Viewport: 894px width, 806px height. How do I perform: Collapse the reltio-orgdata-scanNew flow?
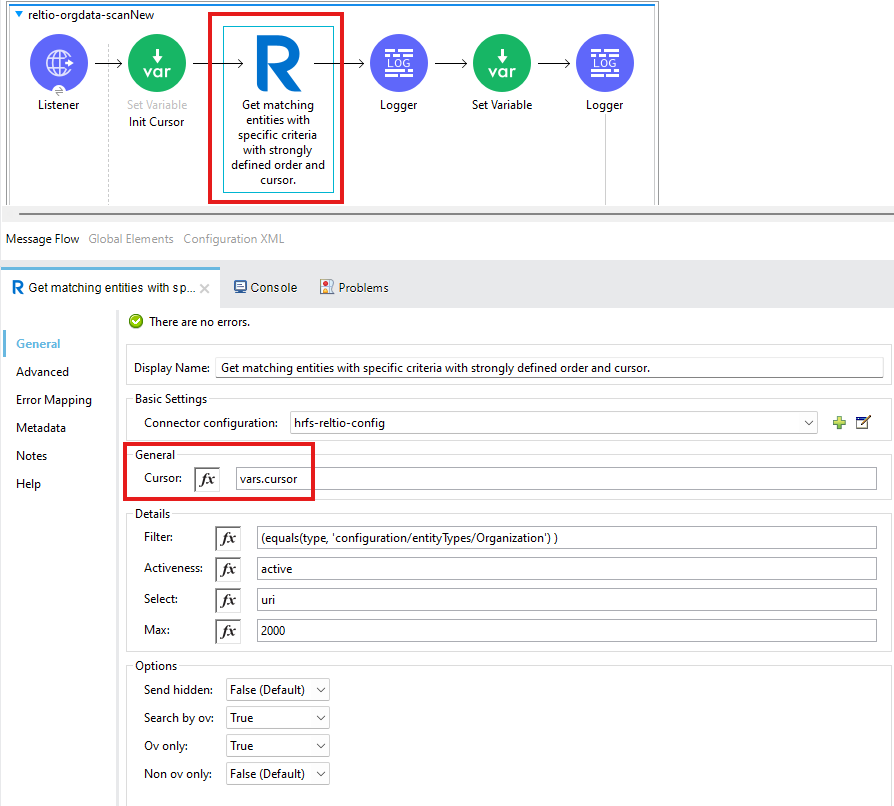[x=19, y=15]
